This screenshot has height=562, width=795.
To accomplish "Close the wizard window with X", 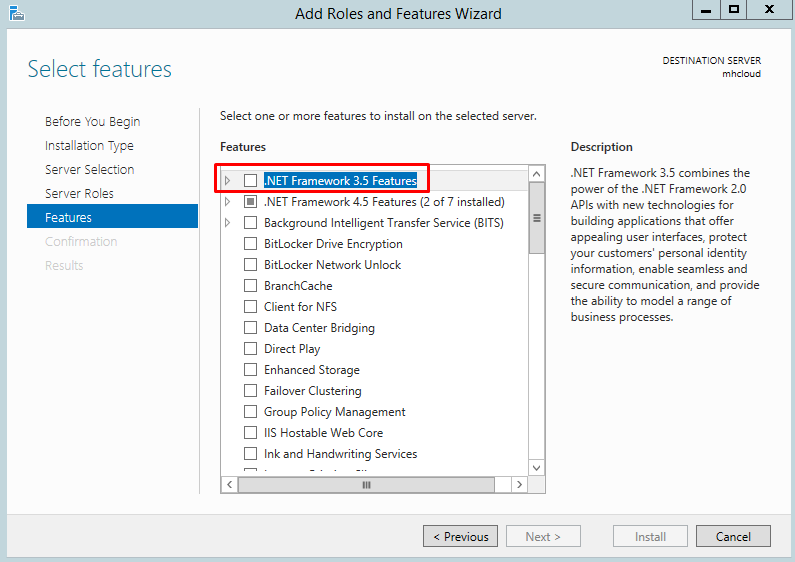I will (x=770, y=10).
